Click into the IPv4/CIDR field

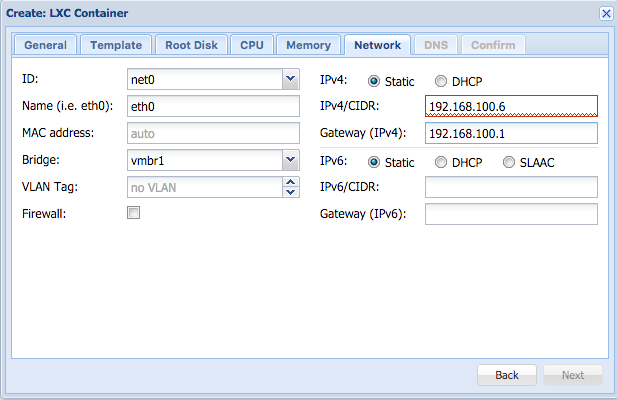pyautogui.click(x=511, y=106)
